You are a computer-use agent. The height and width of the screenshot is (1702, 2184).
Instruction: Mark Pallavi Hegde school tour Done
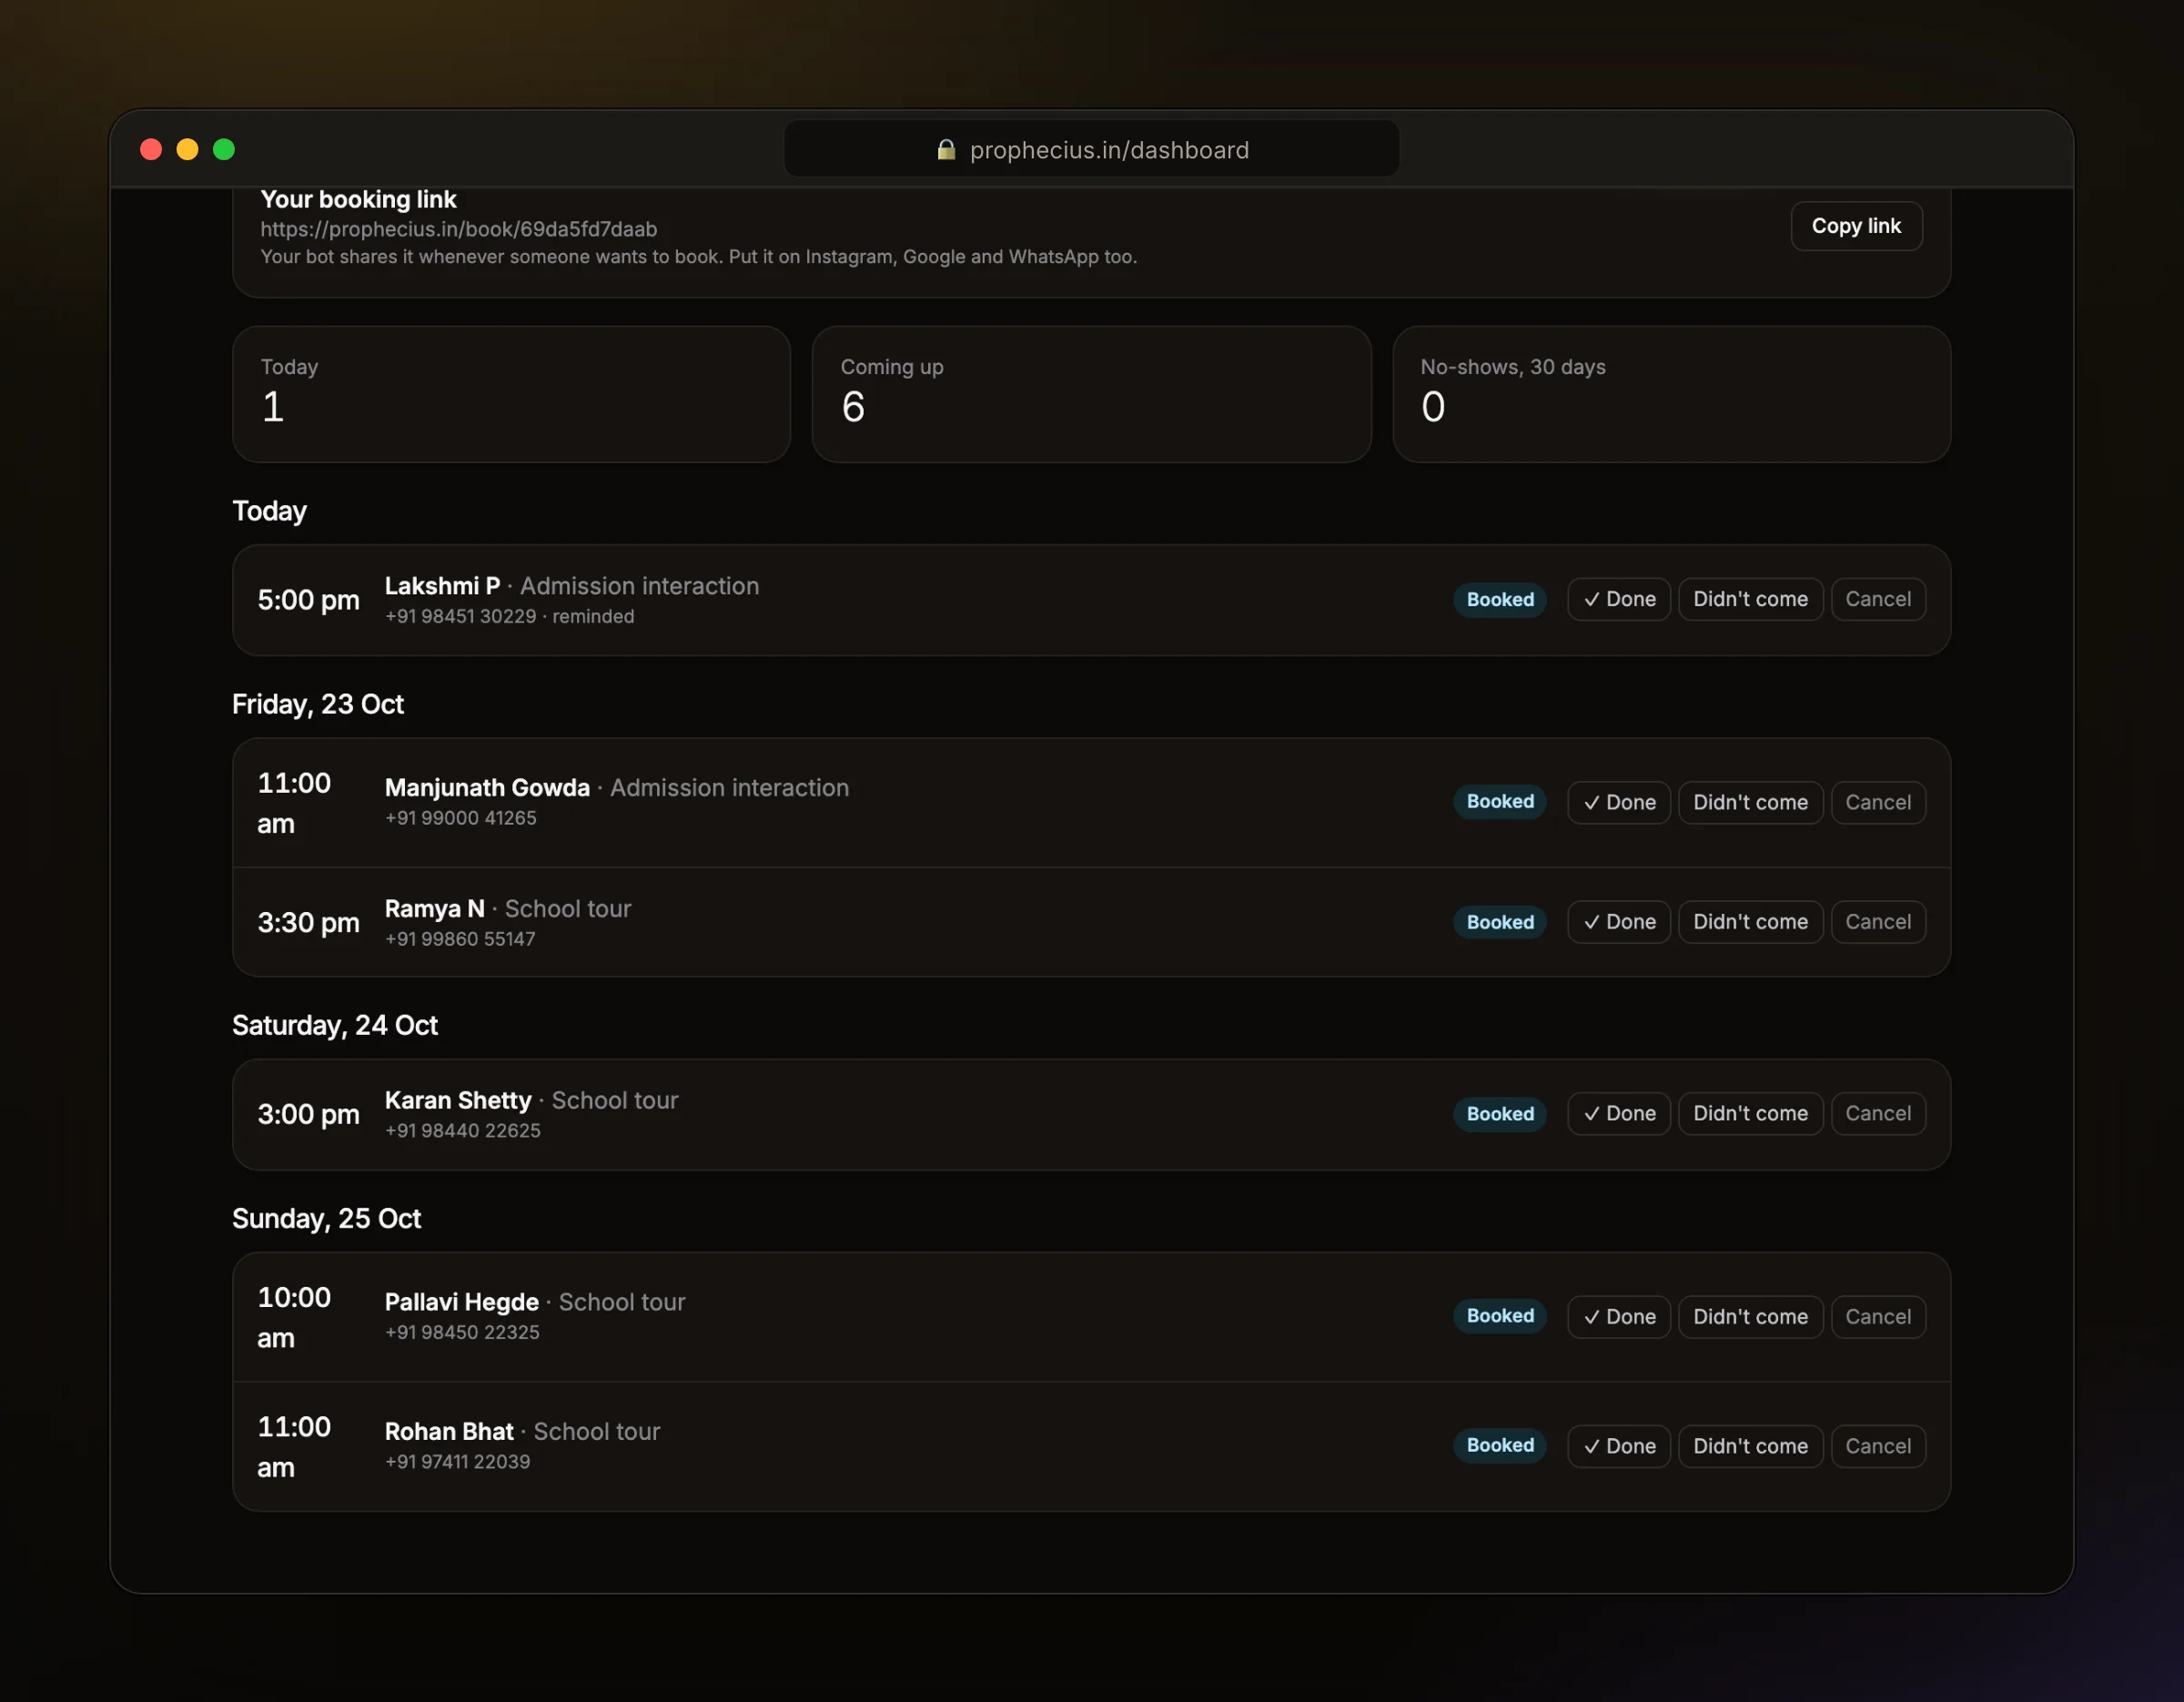[1619, 1317]
